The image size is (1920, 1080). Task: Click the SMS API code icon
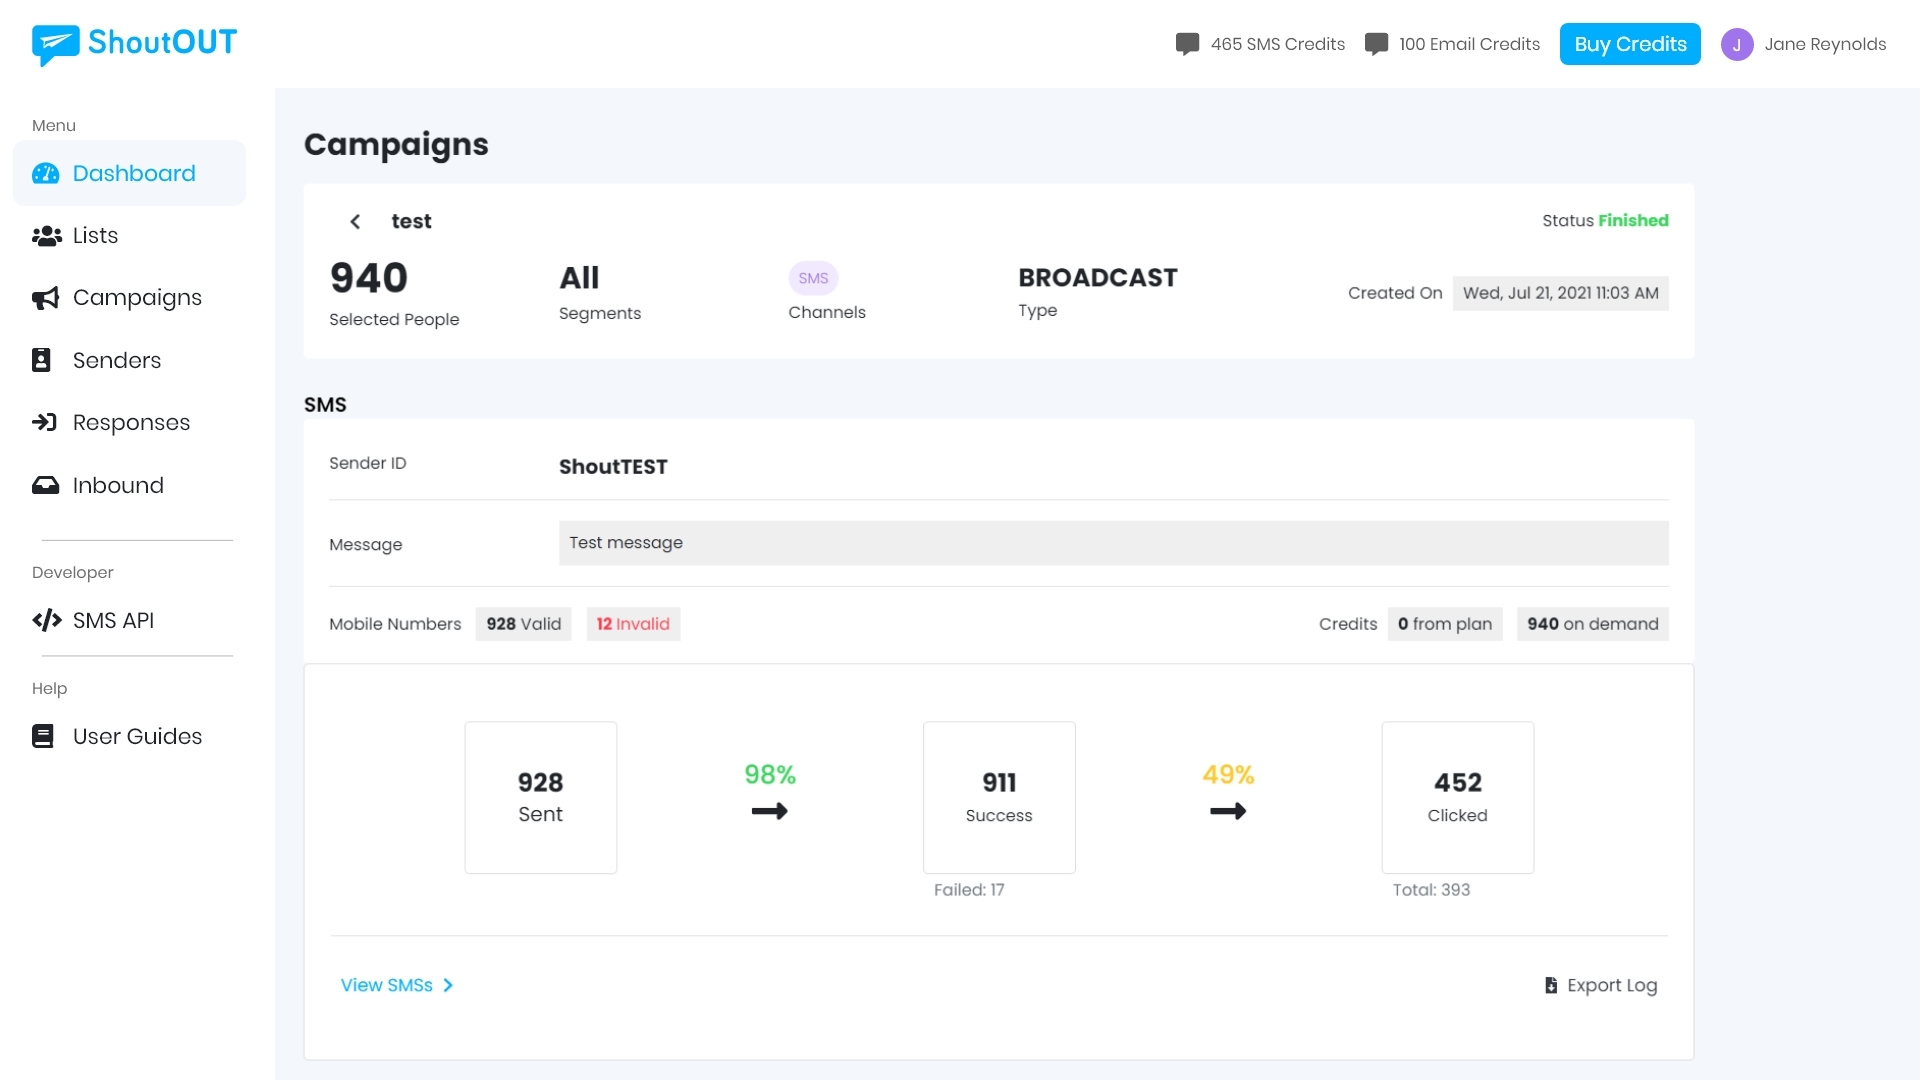46,620
